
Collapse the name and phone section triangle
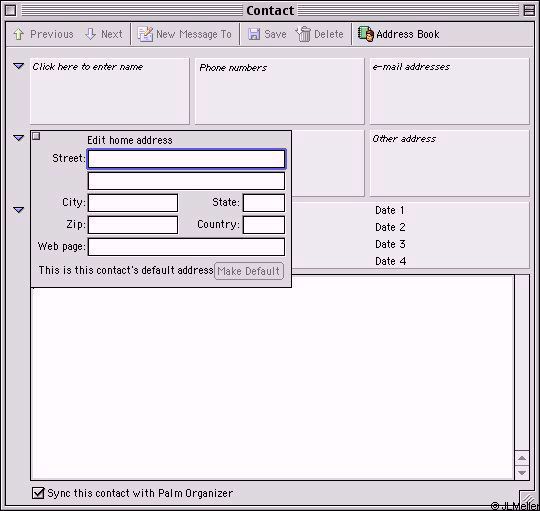click(x=19, y=65)
